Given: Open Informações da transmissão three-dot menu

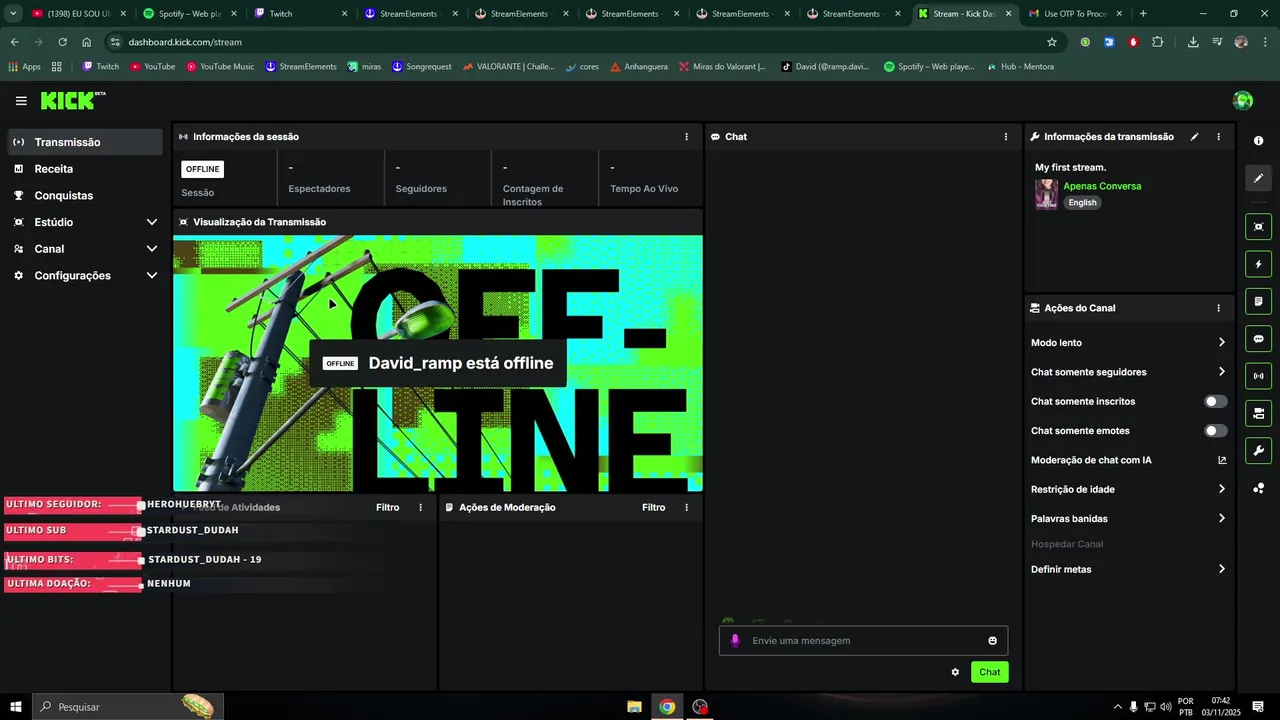Looking at the screenshot, I should point(1218,137).
